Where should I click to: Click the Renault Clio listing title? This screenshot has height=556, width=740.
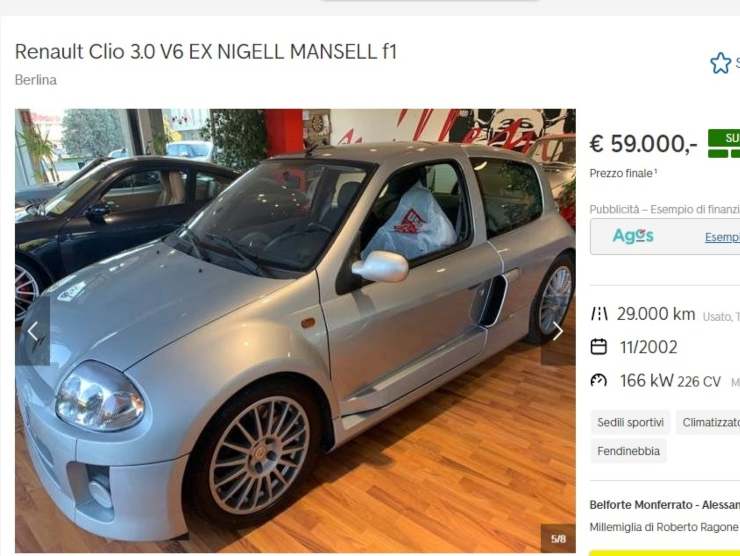pos(206,51)
